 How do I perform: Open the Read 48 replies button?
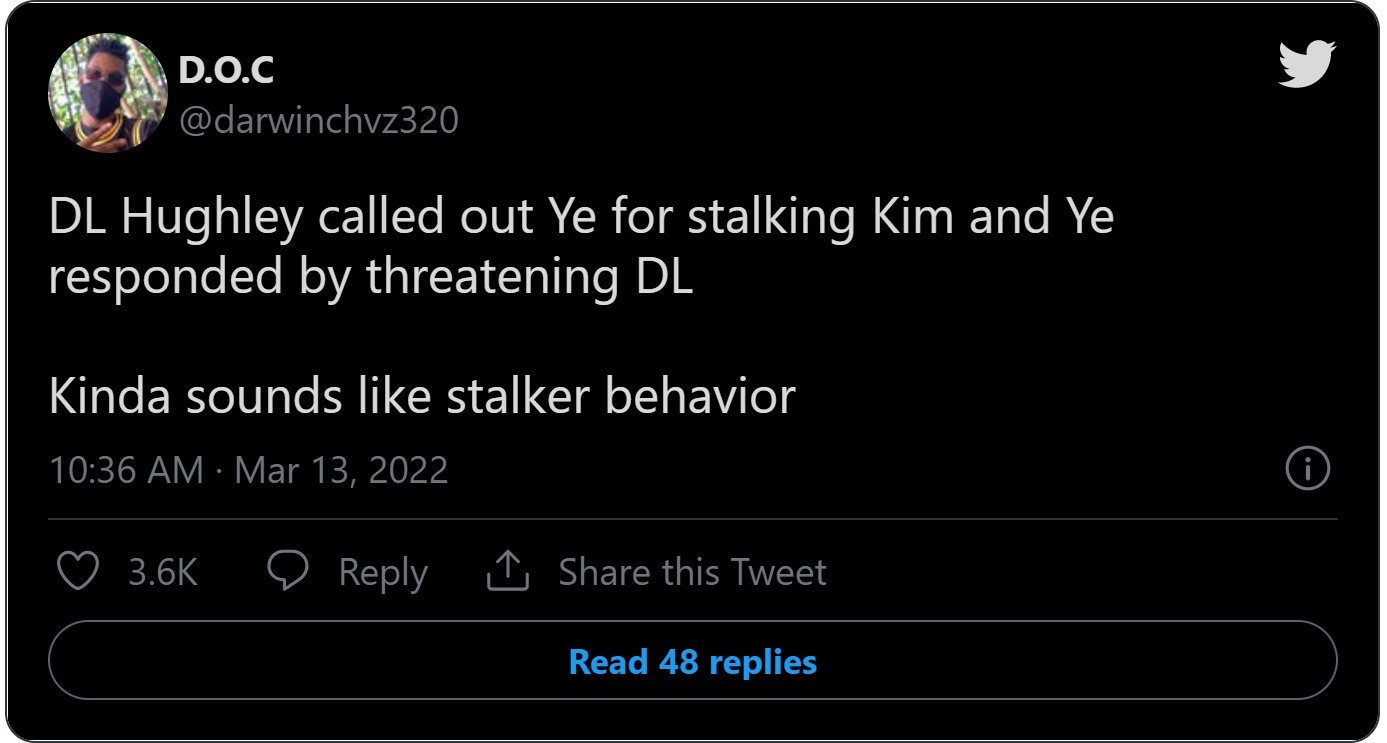point(692,661)
